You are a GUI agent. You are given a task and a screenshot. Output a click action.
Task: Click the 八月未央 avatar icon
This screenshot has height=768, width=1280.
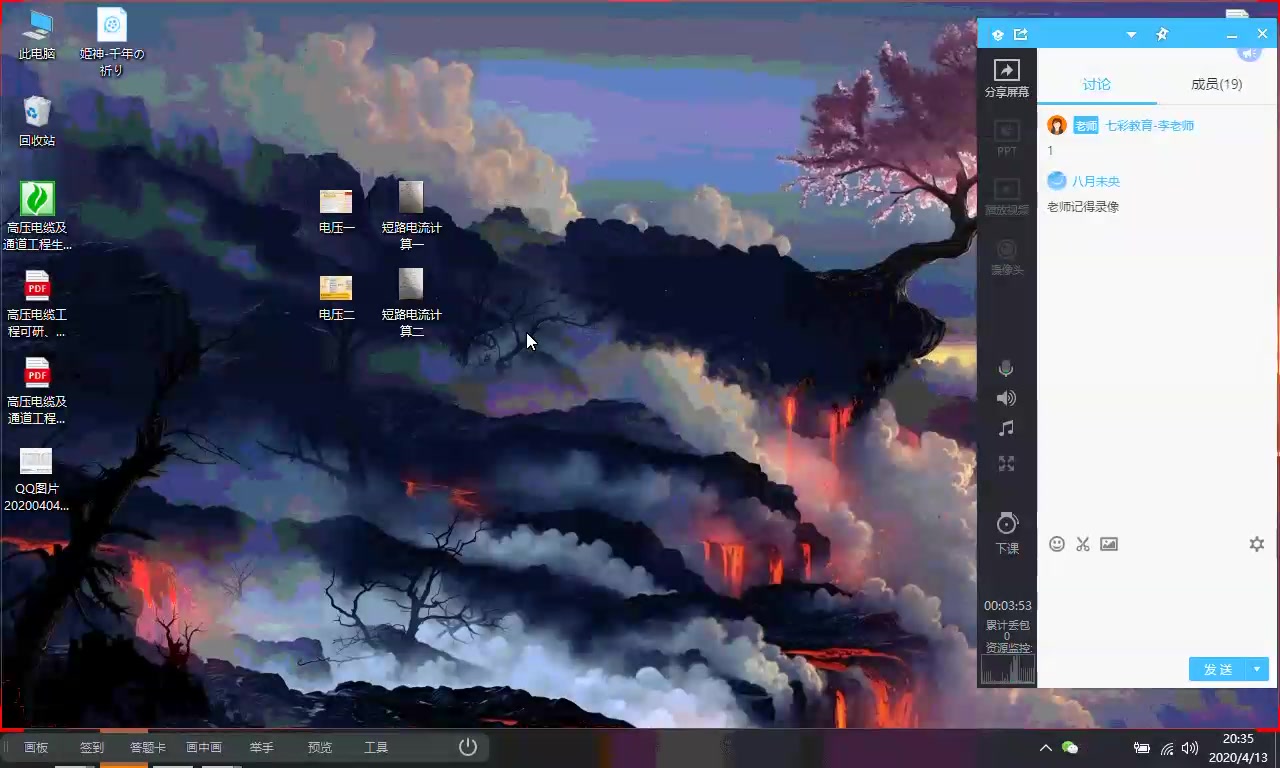[1057, 181]
